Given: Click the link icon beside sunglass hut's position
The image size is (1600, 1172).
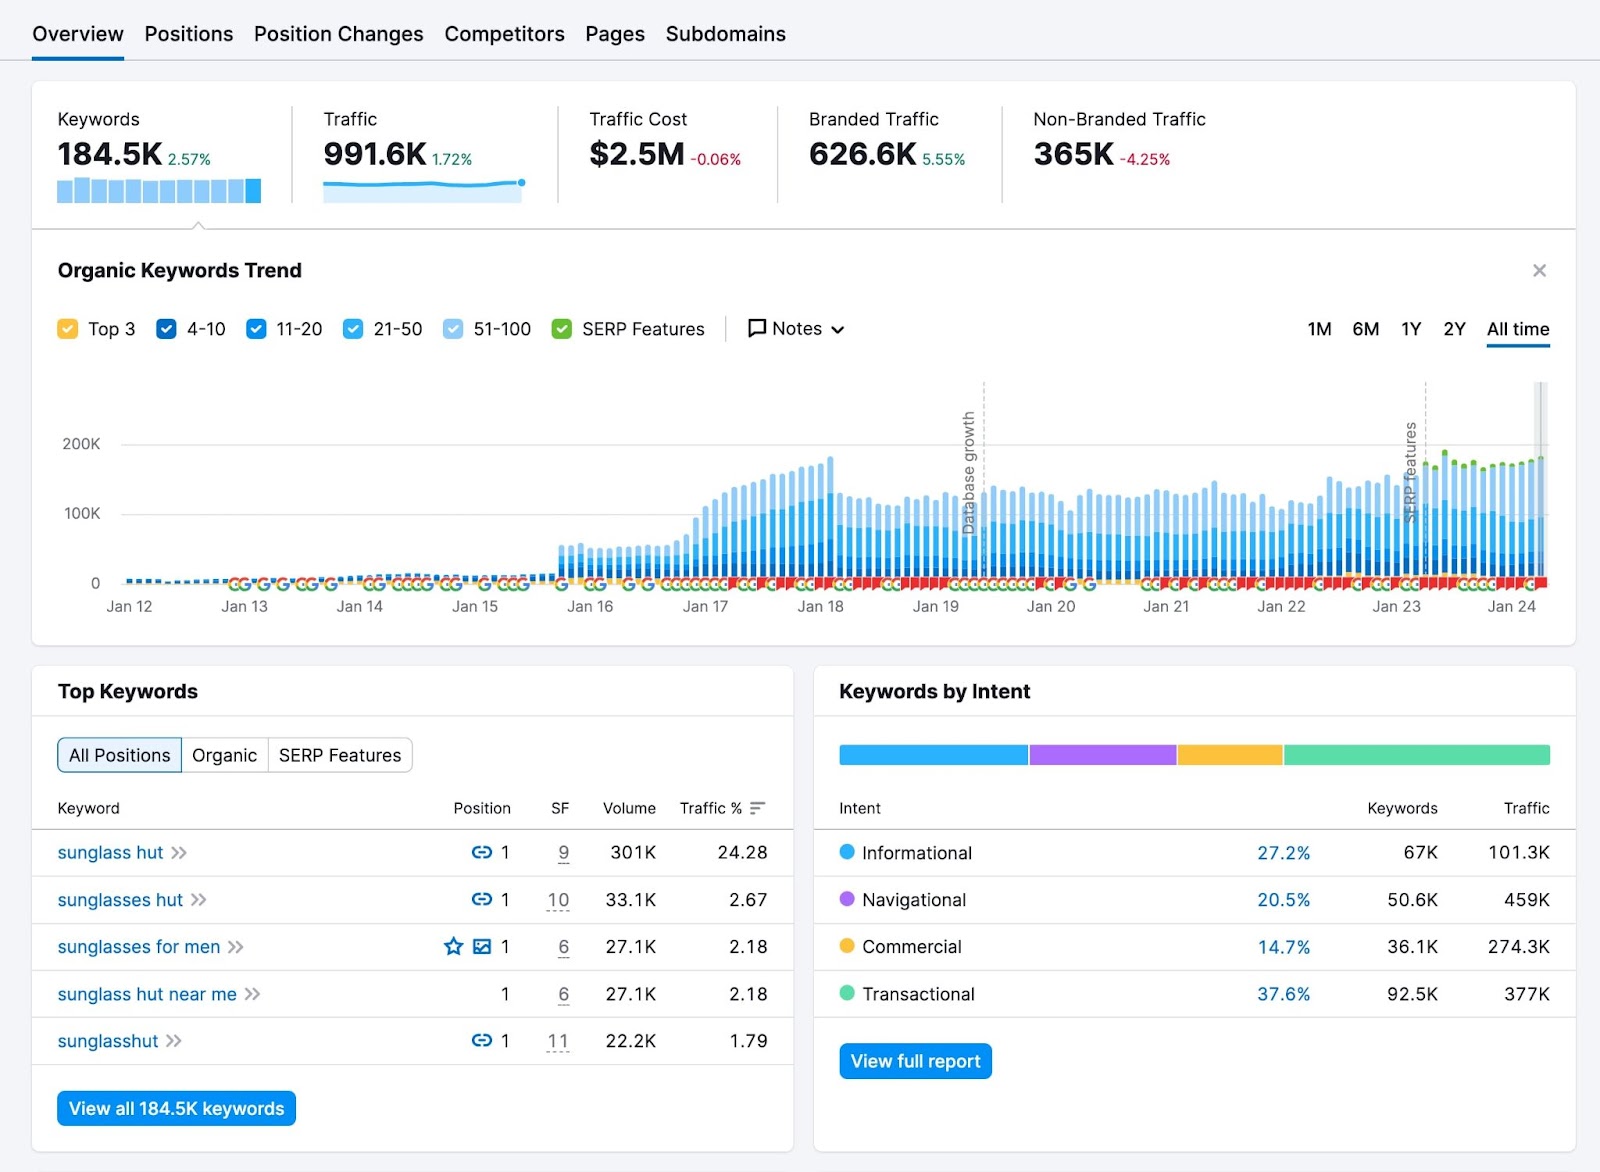Looking at the screenshot, I should pos(480,852).
